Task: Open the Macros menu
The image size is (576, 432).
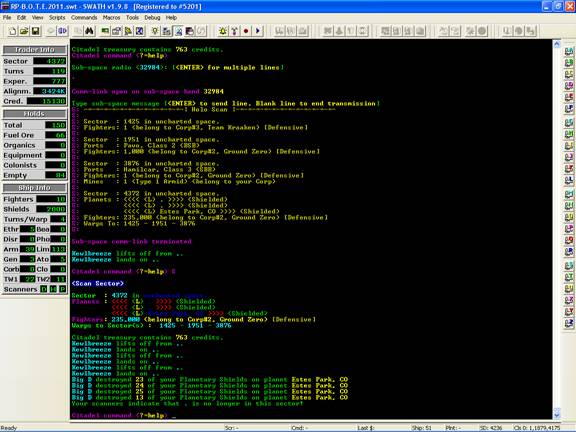Action: (x=111, y=17)
